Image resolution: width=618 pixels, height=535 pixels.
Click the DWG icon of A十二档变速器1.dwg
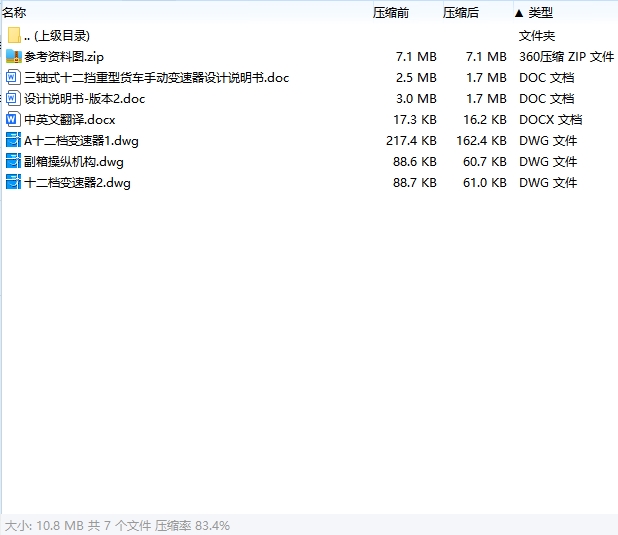[13, 140]
